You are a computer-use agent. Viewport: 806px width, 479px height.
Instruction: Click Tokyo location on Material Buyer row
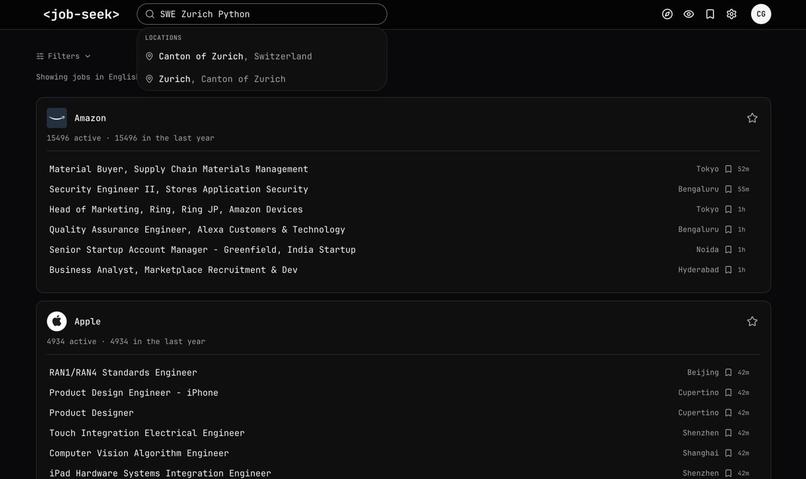point(707,169)
